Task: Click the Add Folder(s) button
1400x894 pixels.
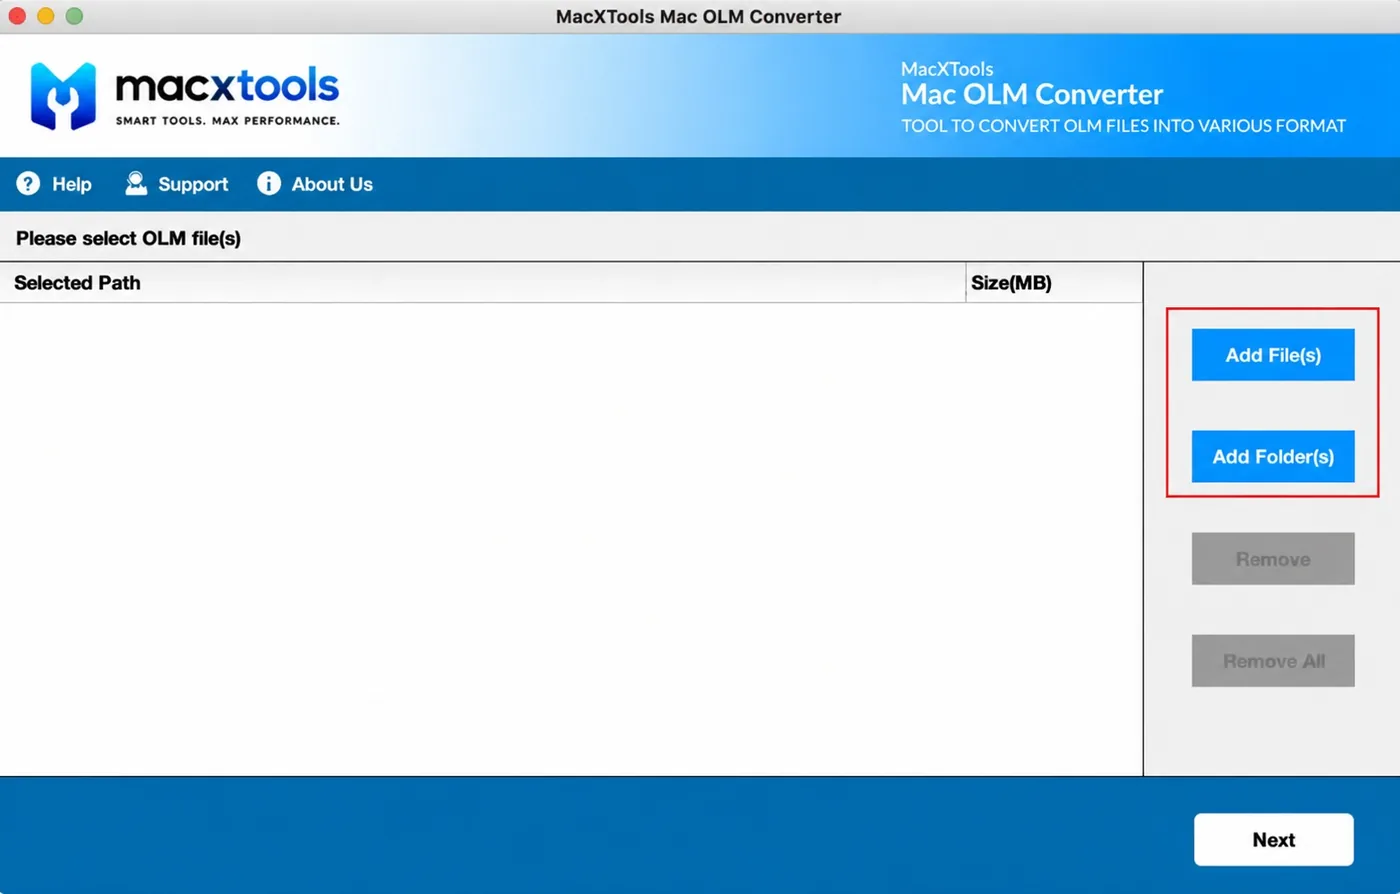Action: point(1273,457)
